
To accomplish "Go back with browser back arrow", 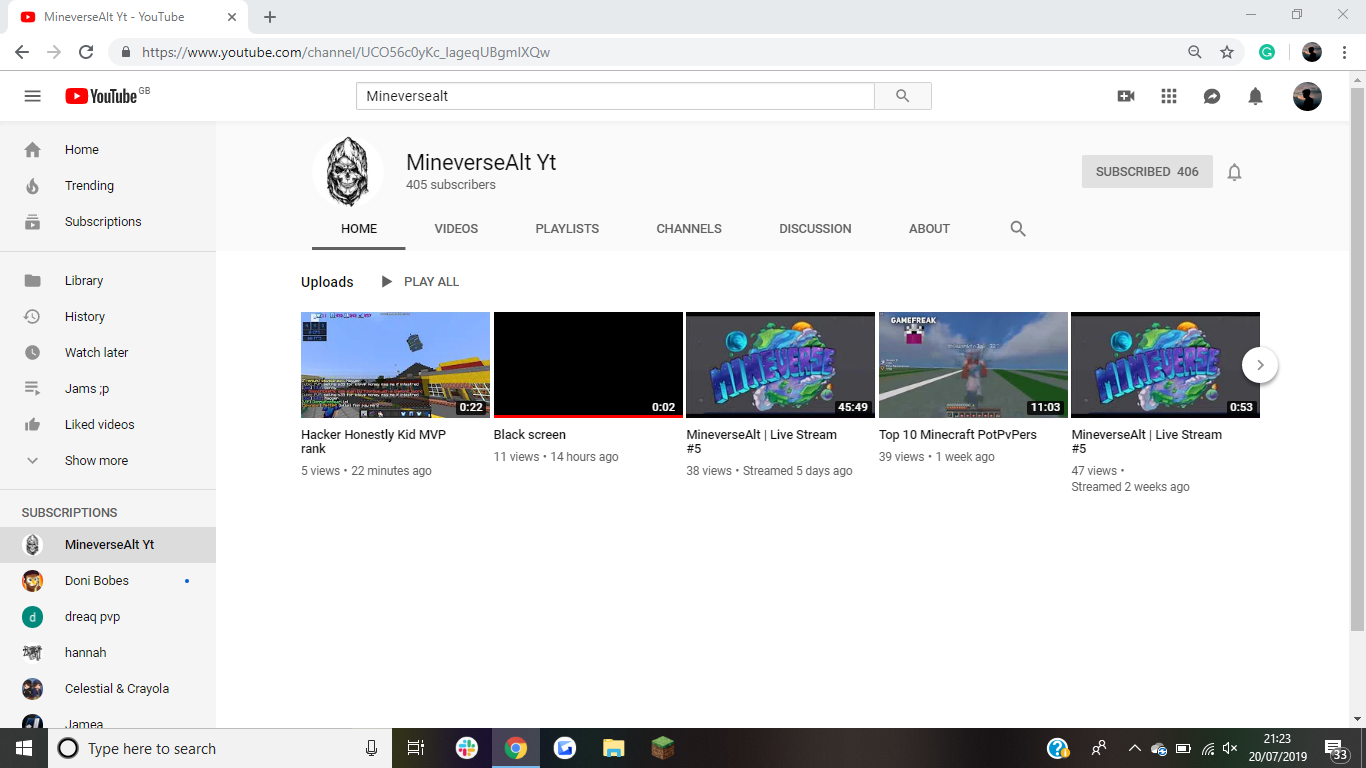I will point(22,52).
